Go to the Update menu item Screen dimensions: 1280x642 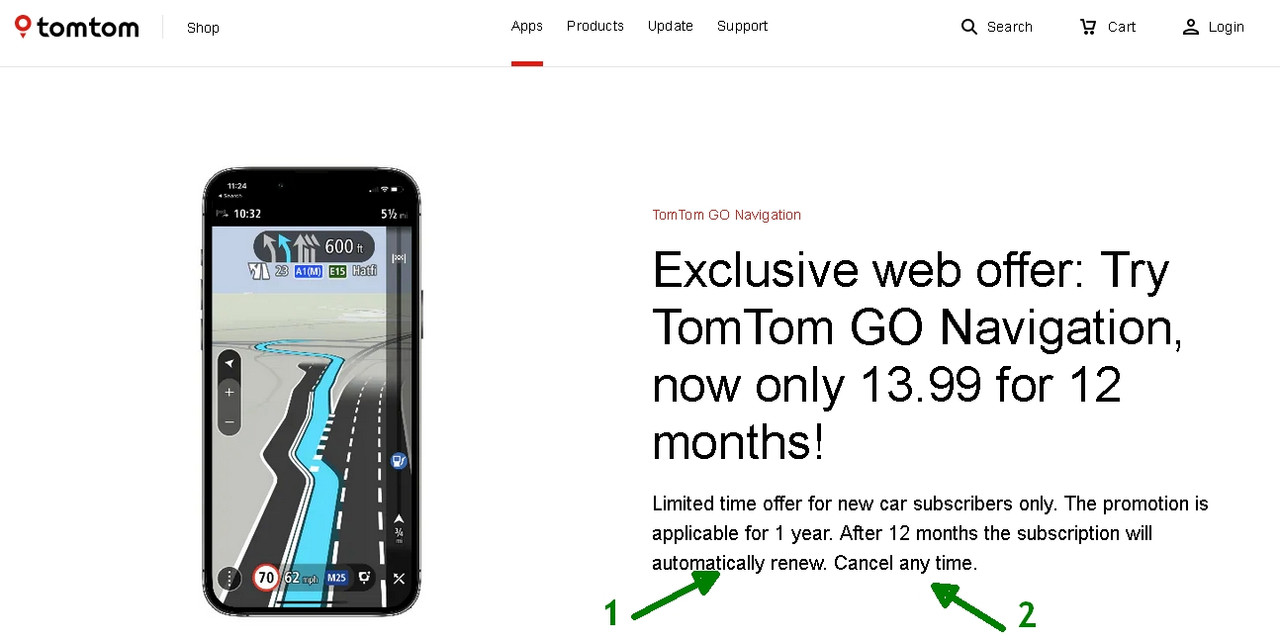click(670, 27)
